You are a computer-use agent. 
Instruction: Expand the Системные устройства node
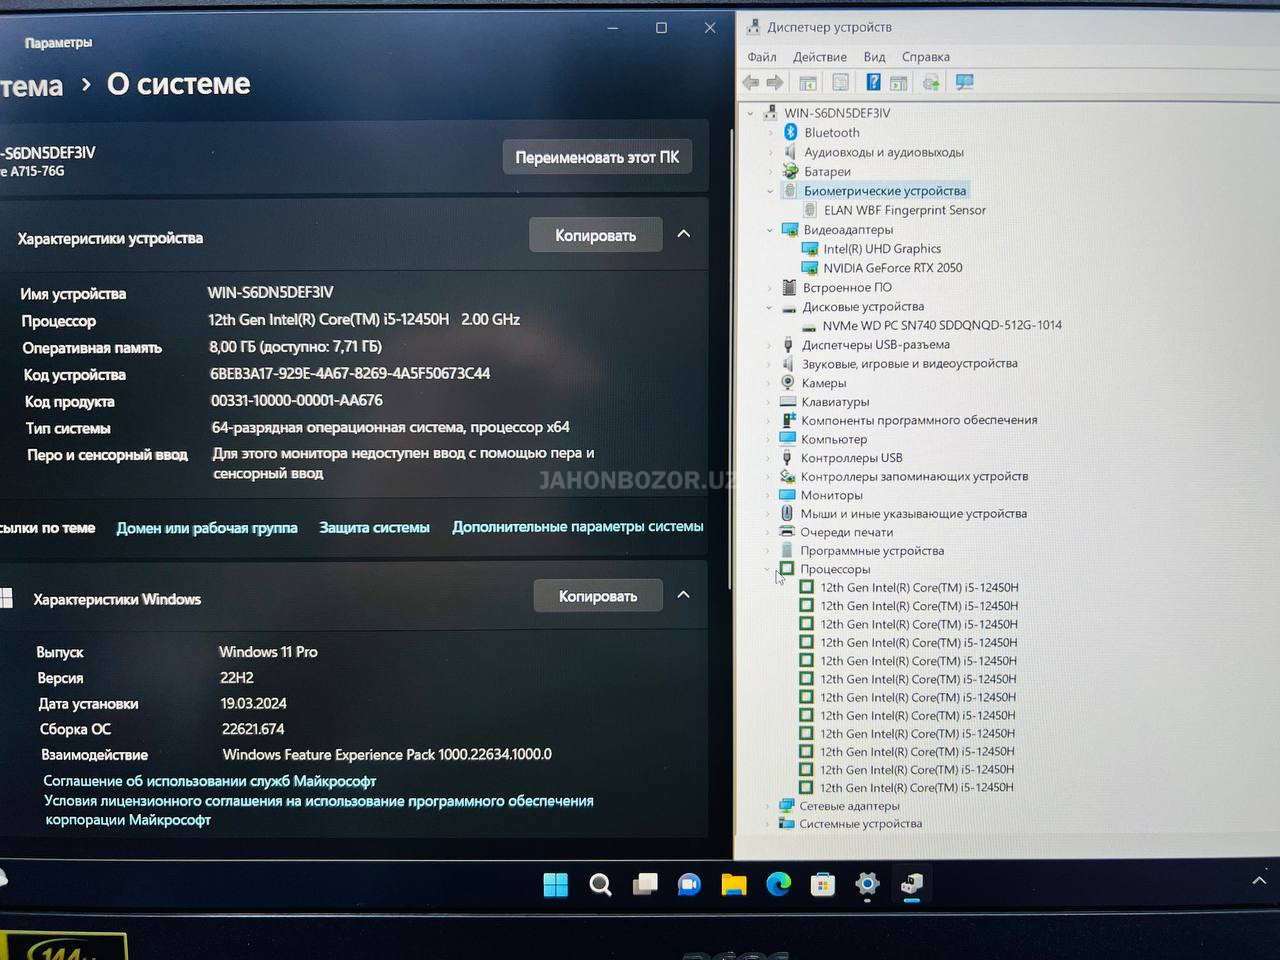coord(767,824)
